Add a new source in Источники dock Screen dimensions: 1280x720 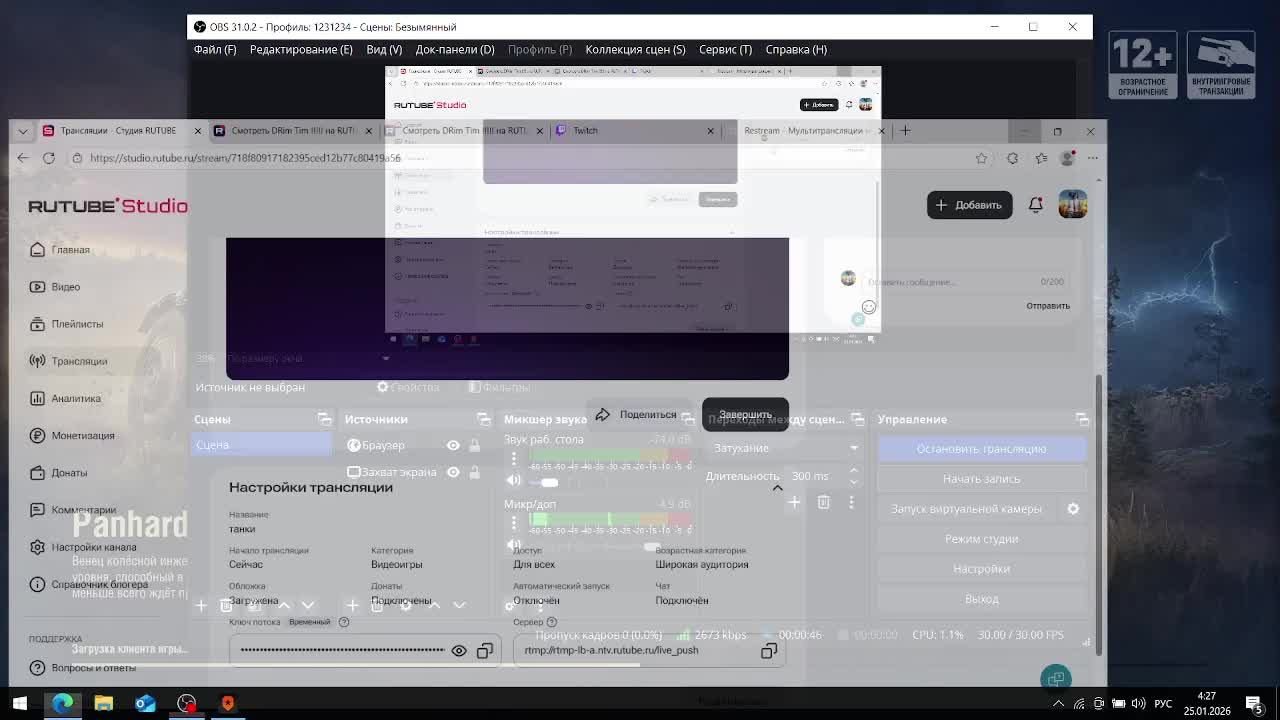click(352, 605)
